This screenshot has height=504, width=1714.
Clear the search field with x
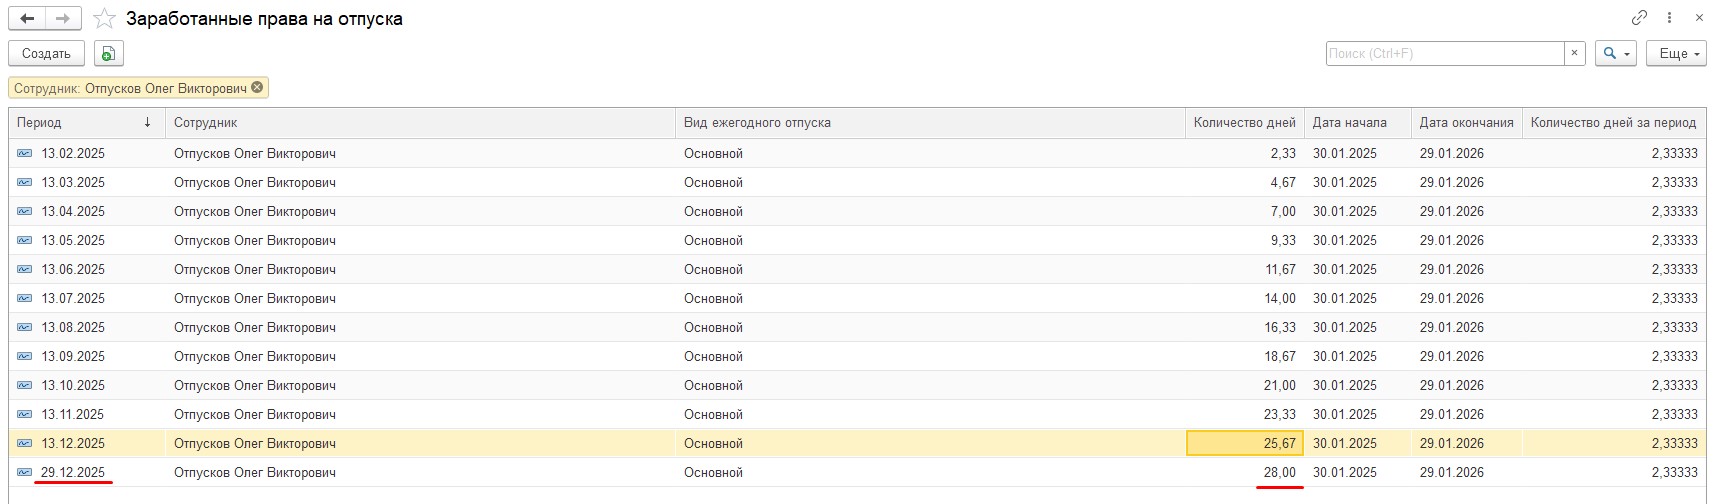(x=1575, y=53)
